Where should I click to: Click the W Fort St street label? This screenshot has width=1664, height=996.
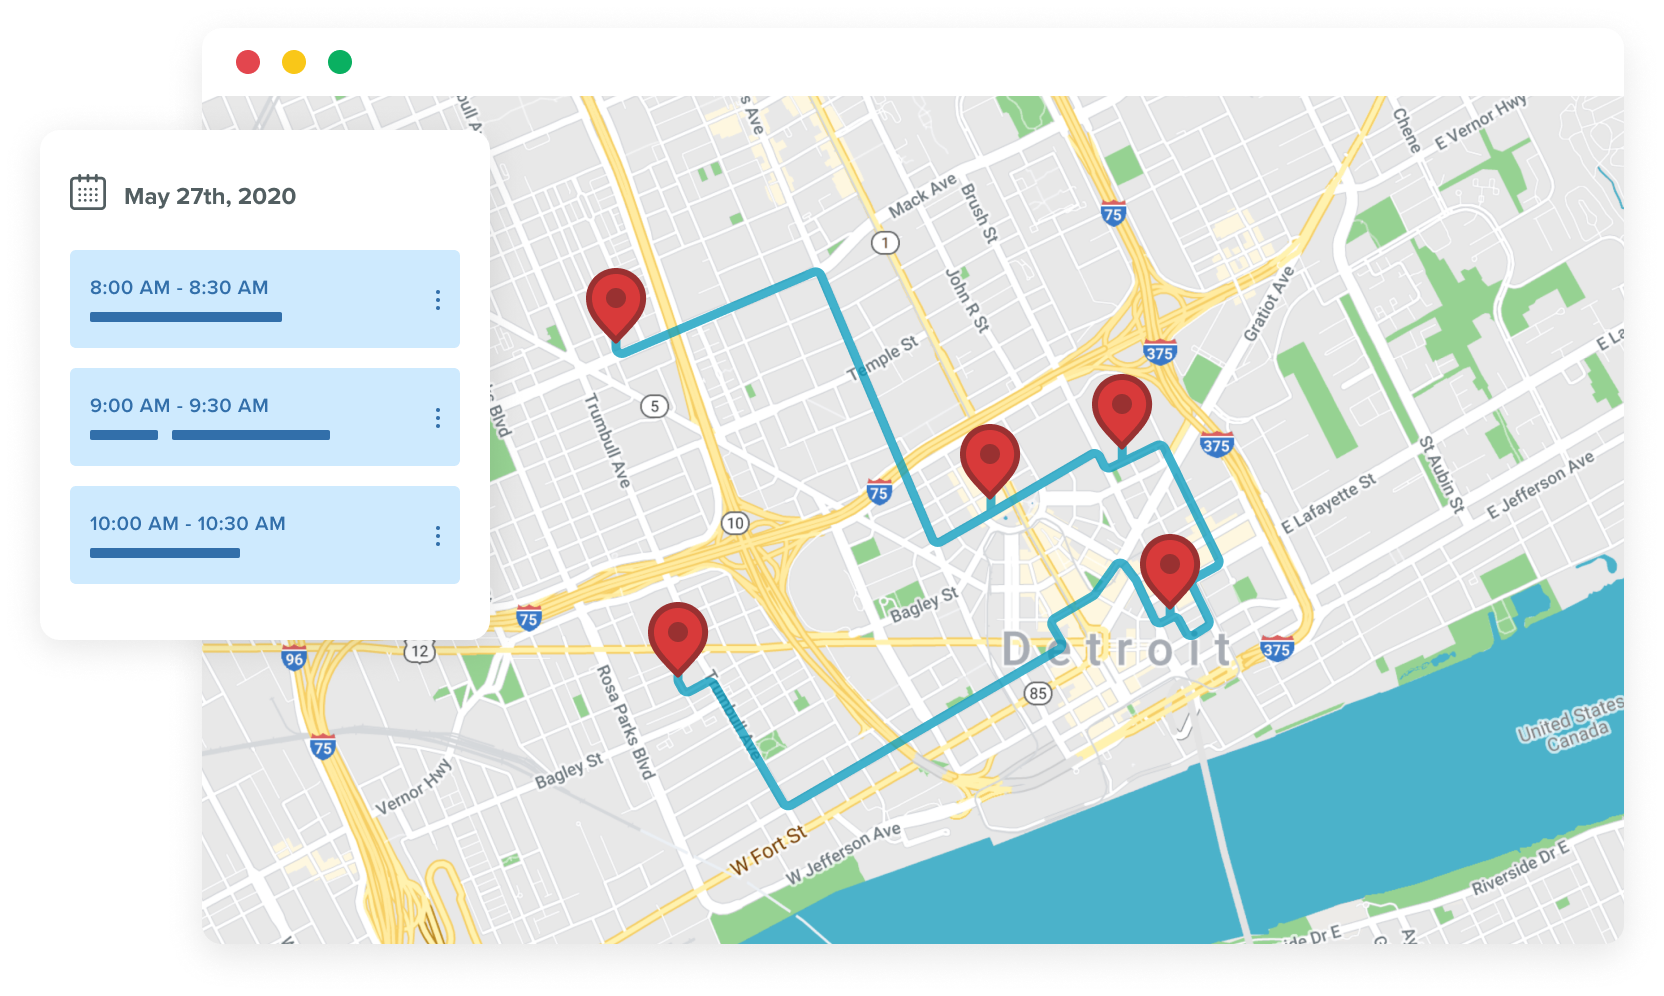tap(768, 850)
